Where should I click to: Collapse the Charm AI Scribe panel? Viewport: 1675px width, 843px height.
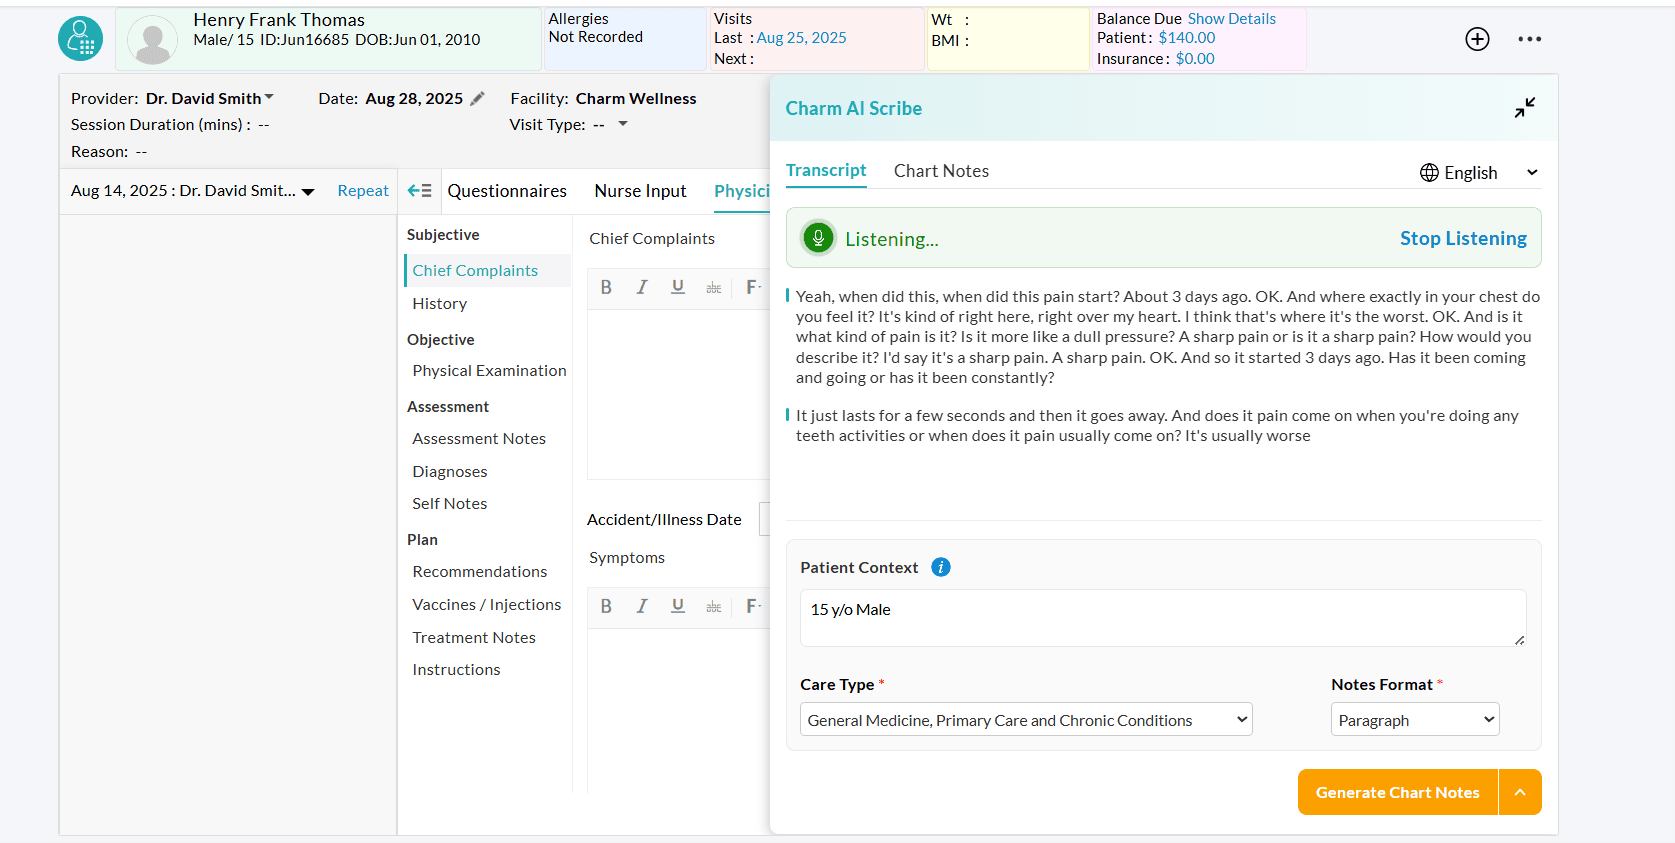click(x=1524, y=108)
